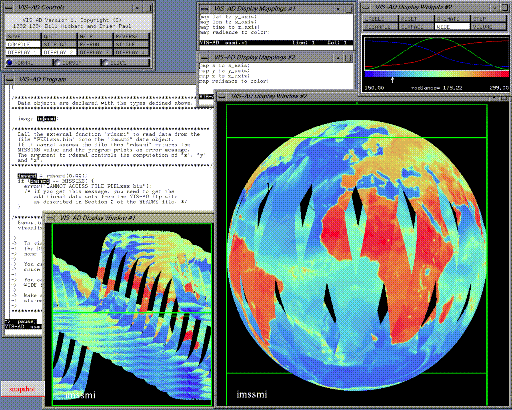Toggle DISPLAY 4 in the Controls window
Screen dimensions: 512x410
click(131, 52)
